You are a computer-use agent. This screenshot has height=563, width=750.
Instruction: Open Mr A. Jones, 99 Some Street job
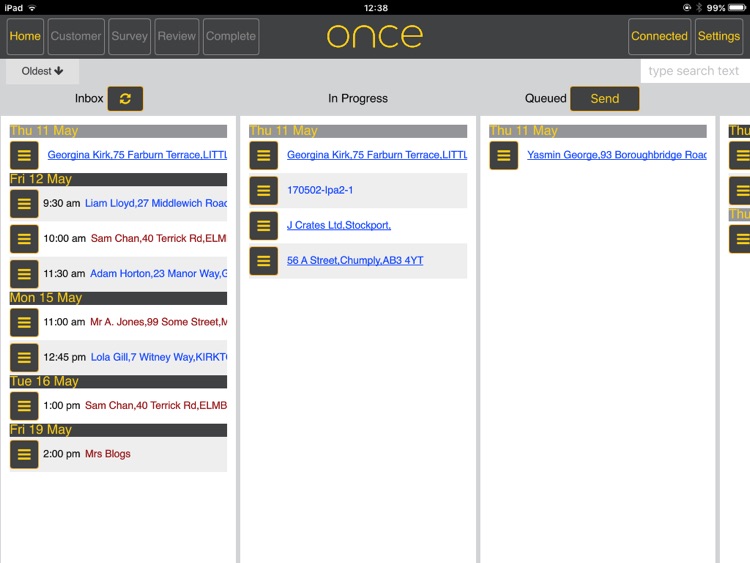click(x=159, y=322)
